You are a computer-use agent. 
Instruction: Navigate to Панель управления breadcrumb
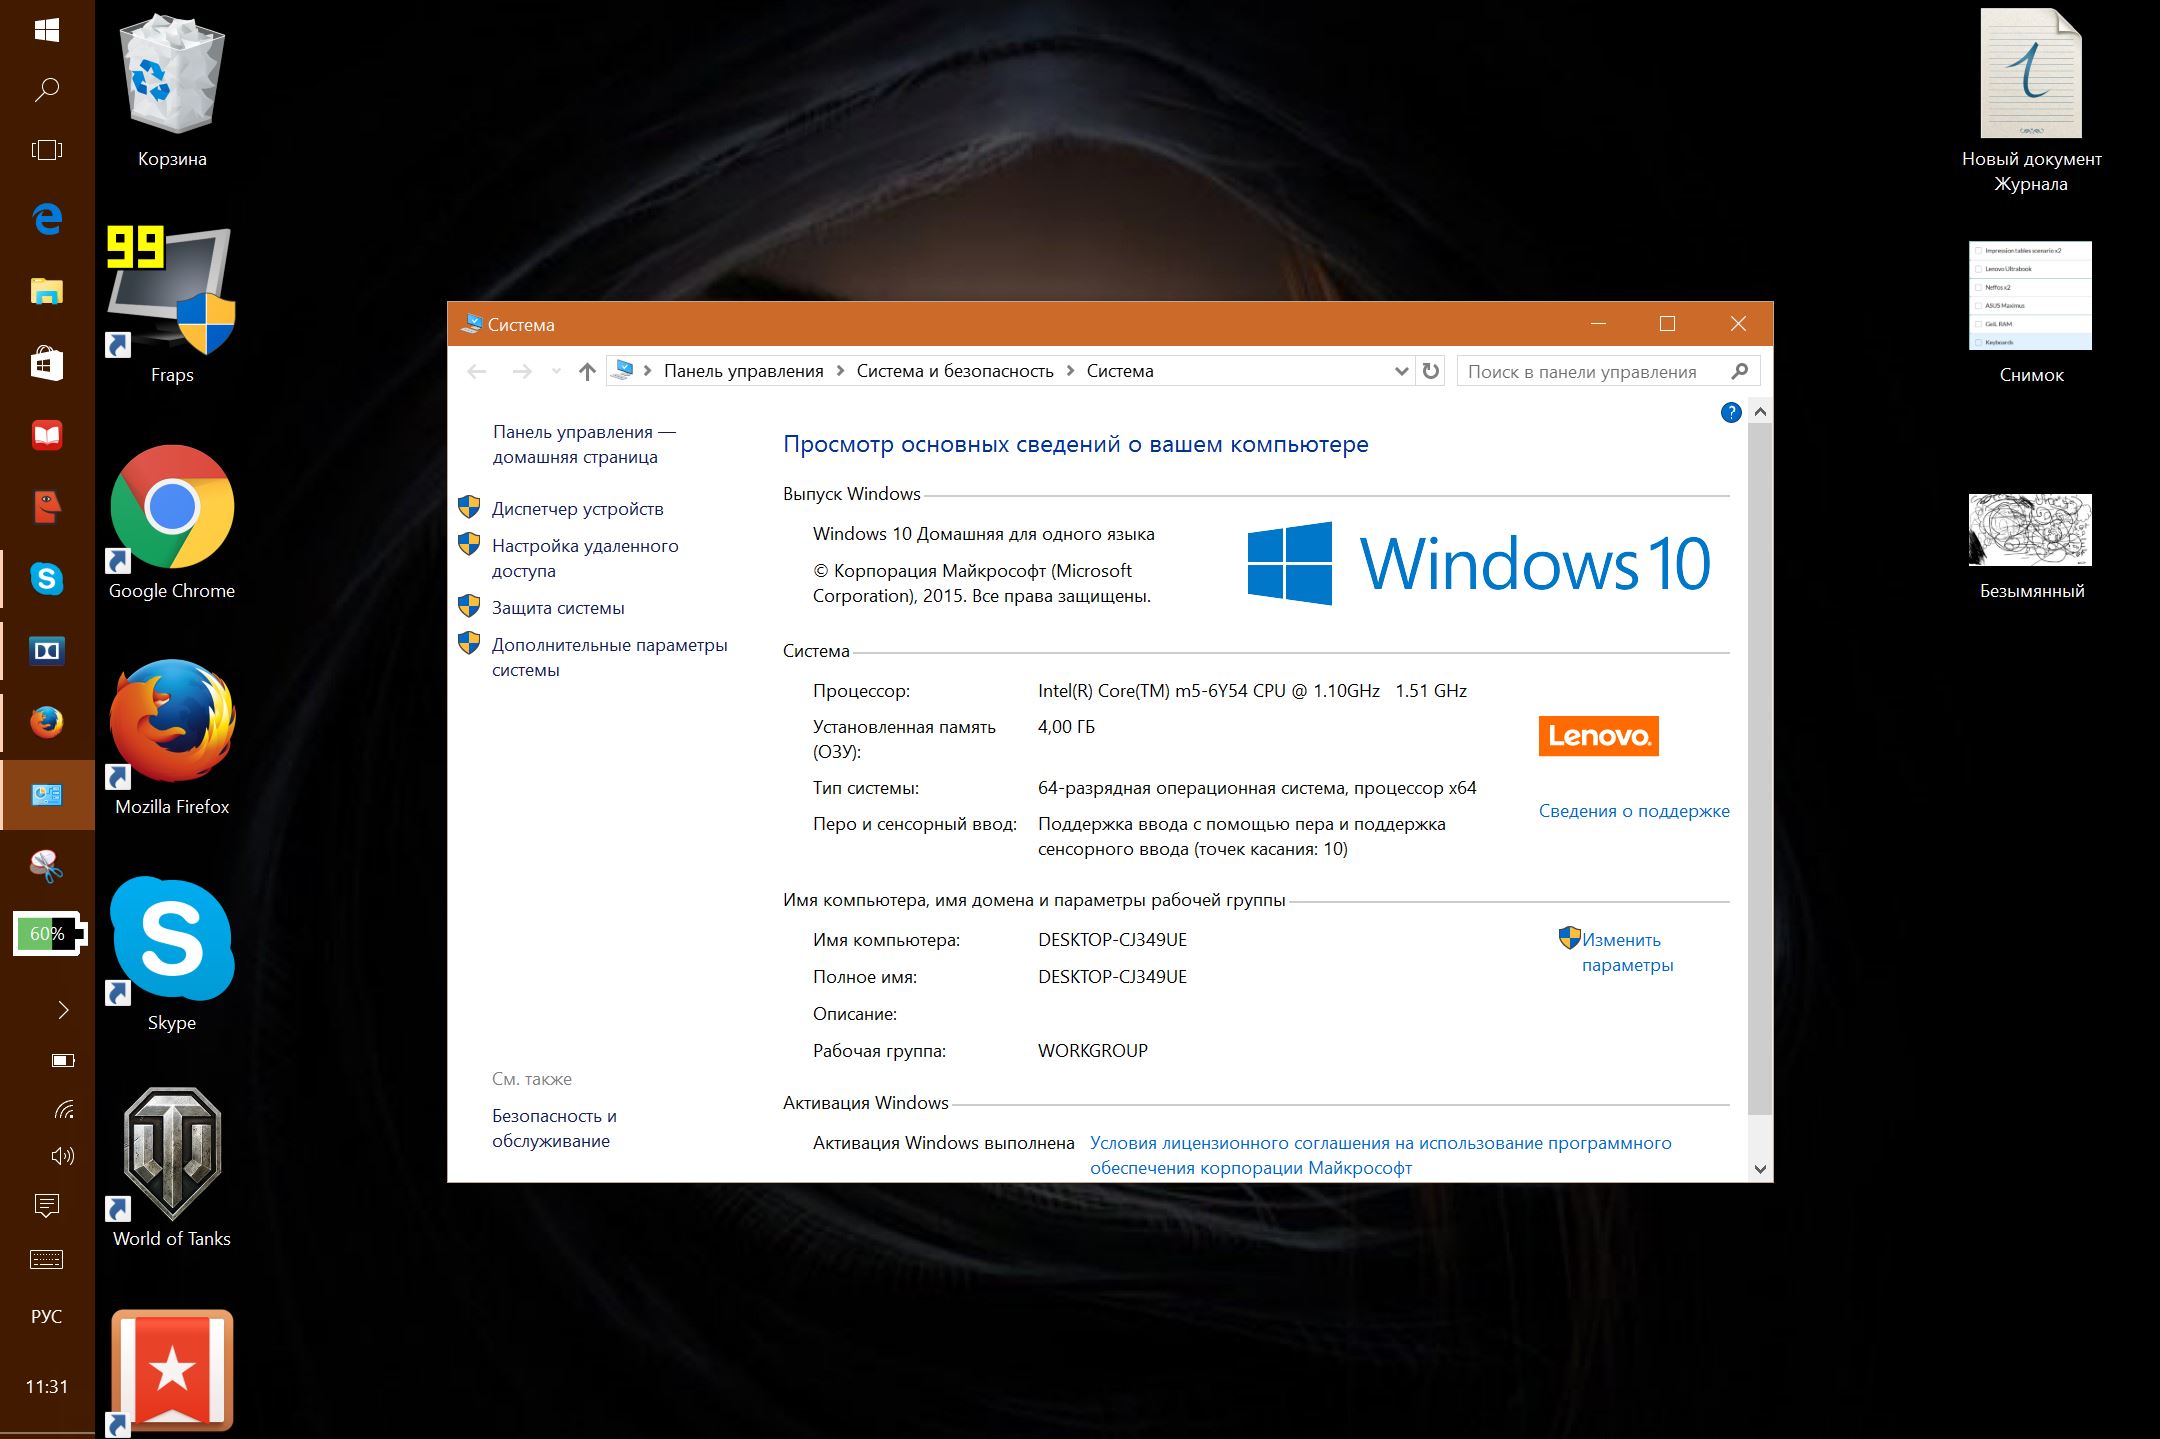point(743,371)
